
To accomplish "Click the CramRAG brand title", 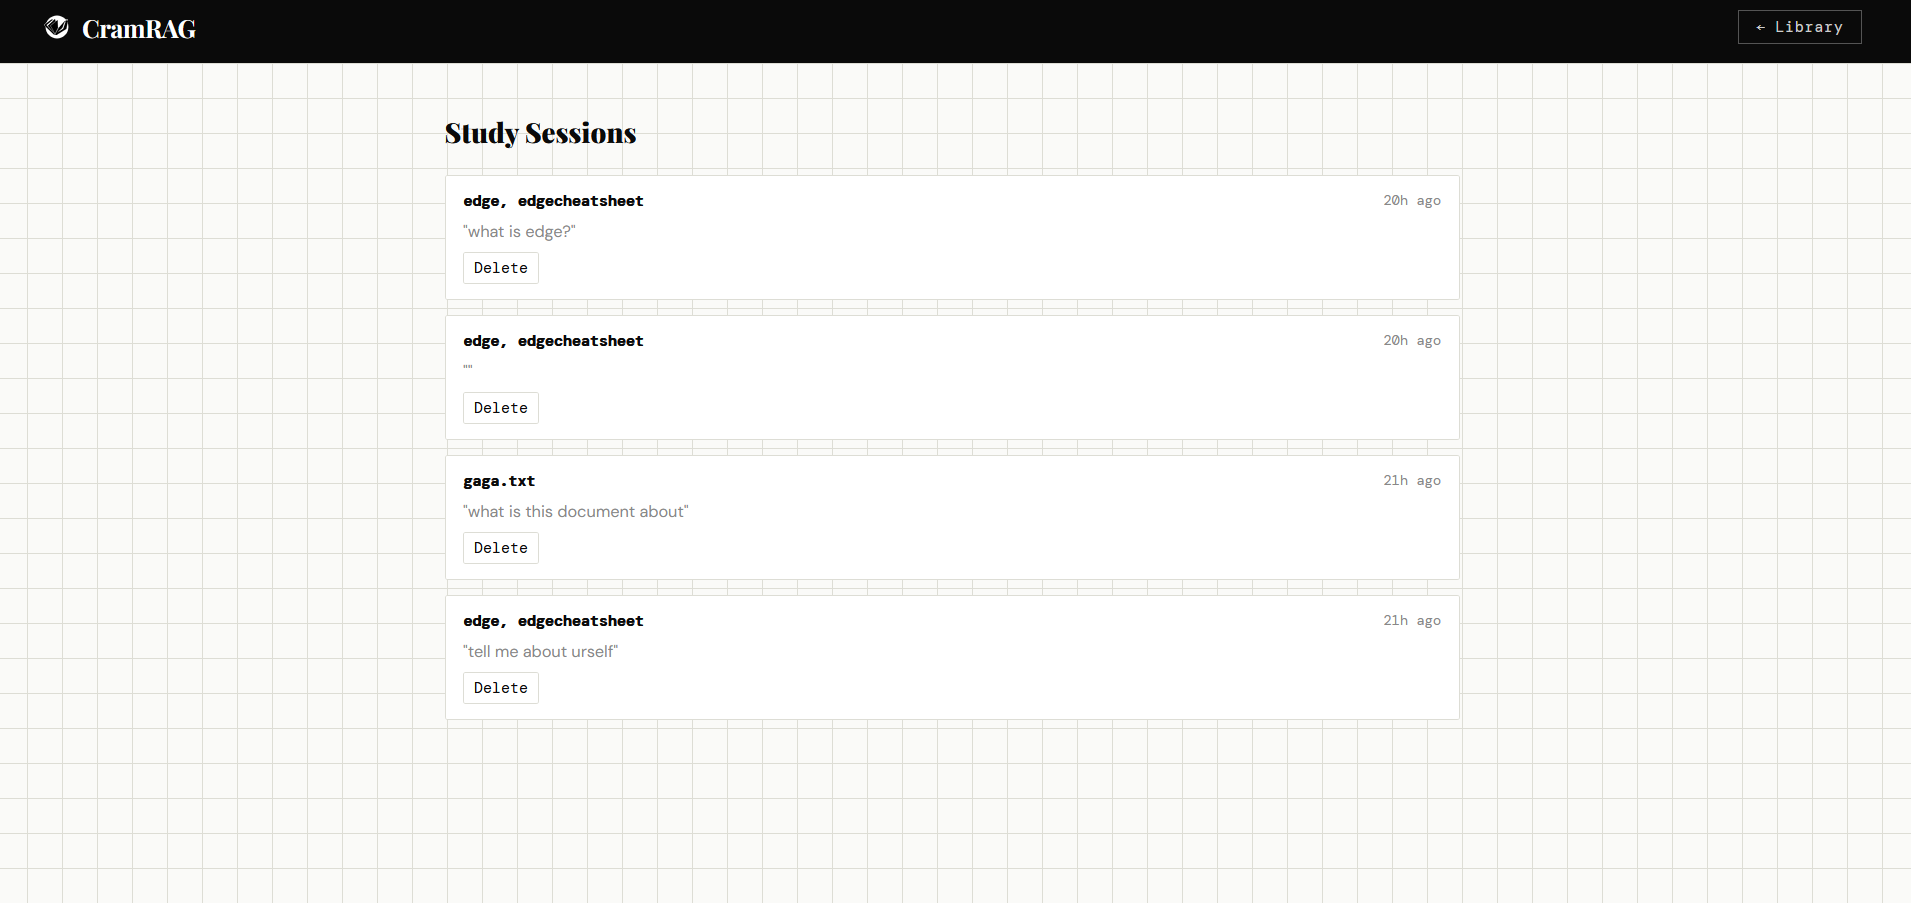I will click(x=139, y=30).
